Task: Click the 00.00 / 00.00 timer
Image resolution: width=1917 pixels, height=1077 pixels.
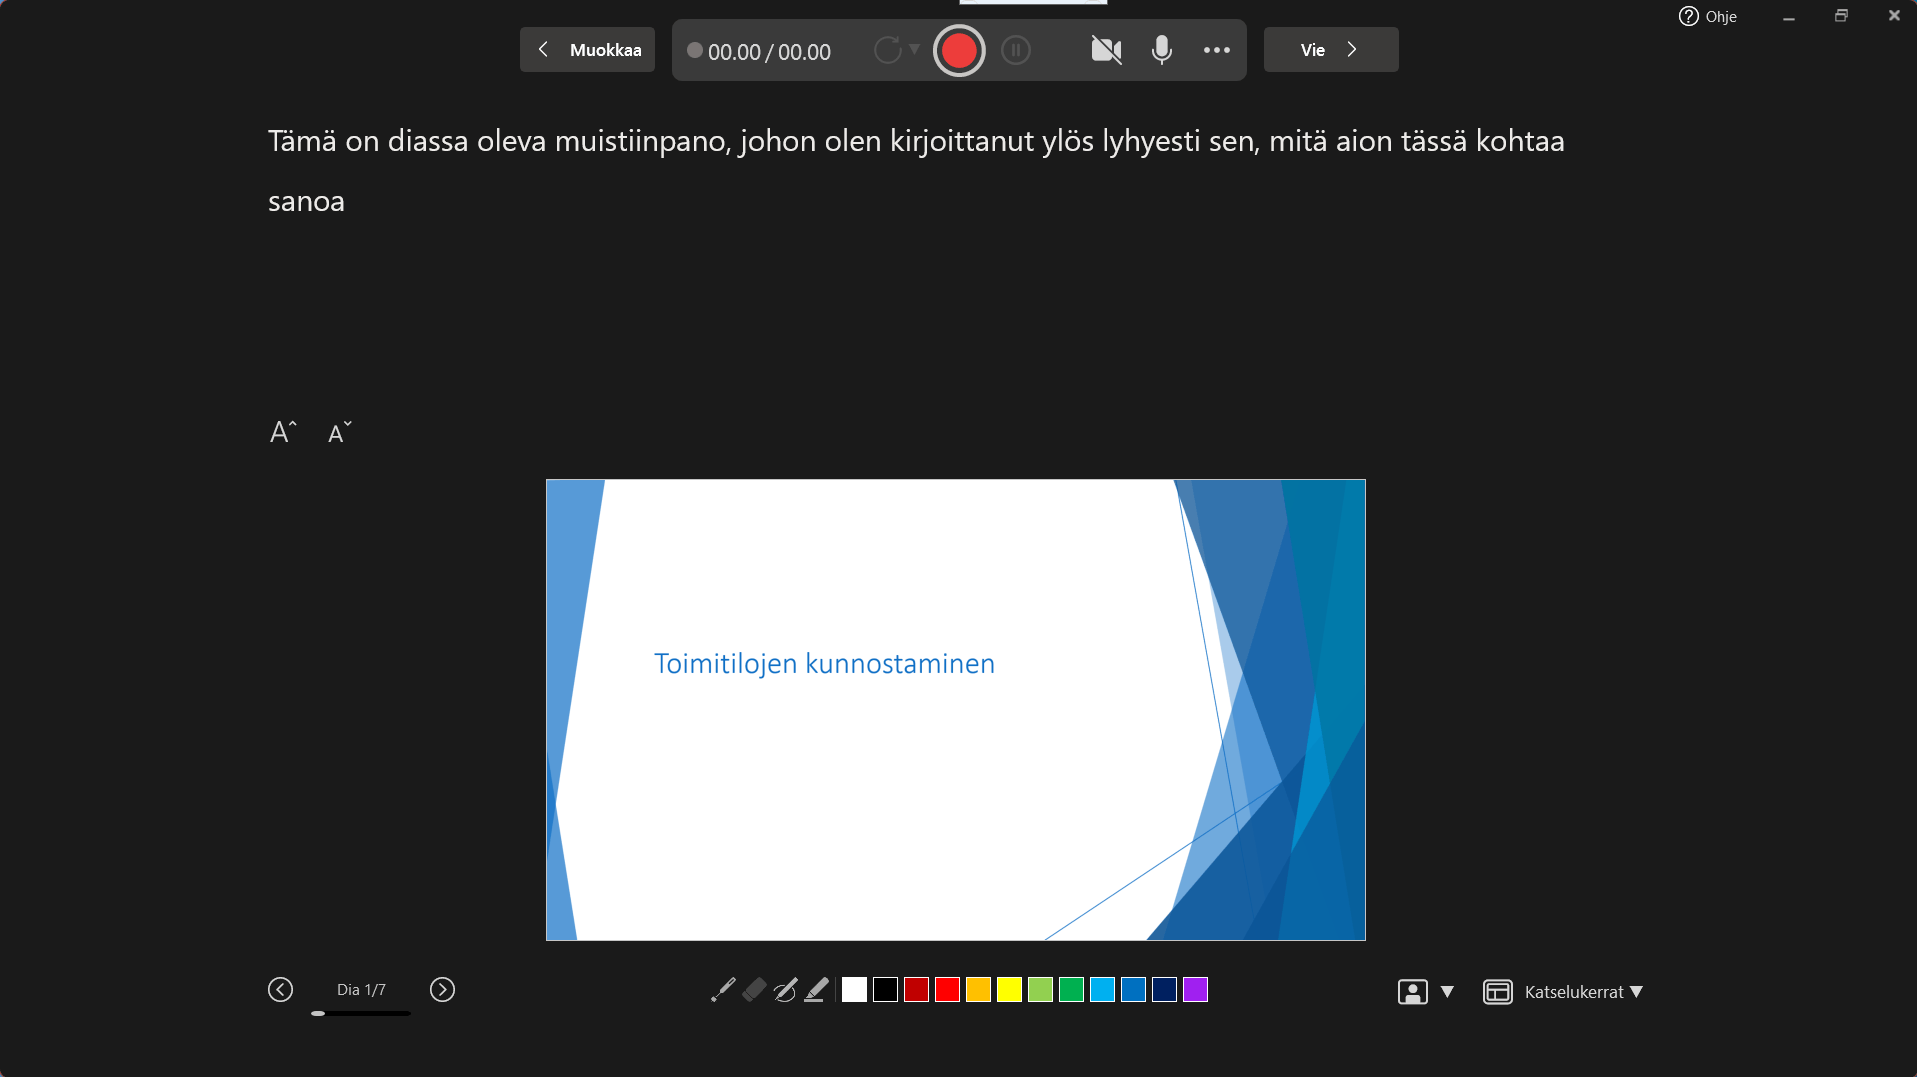Action: pyautogui.click(x=769, y=52)
